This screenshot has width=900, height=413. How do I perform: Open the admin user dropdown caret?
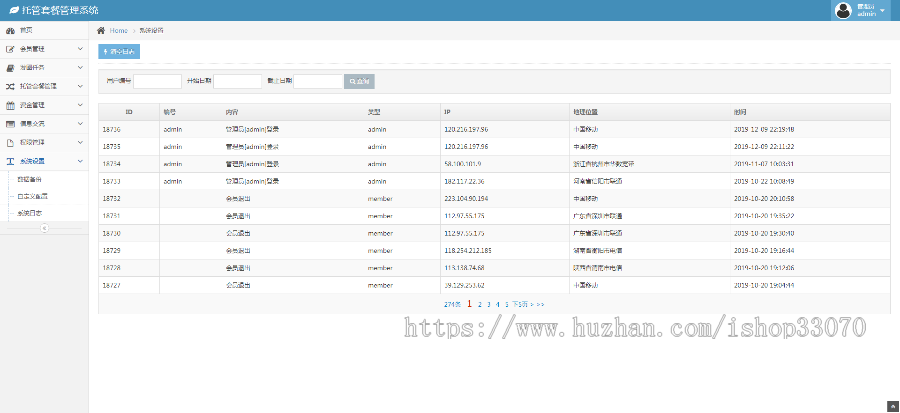882,11
